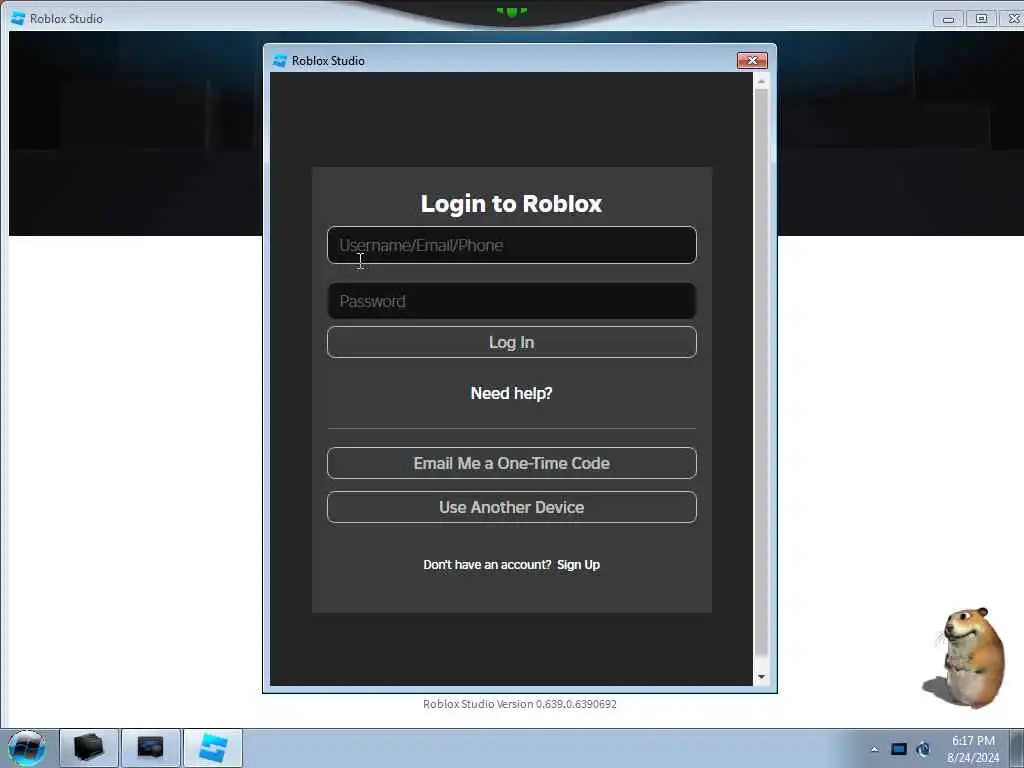Click the login dialog vertical scrollbar thumb
1024x768 pixels.
tap(761, 372)
